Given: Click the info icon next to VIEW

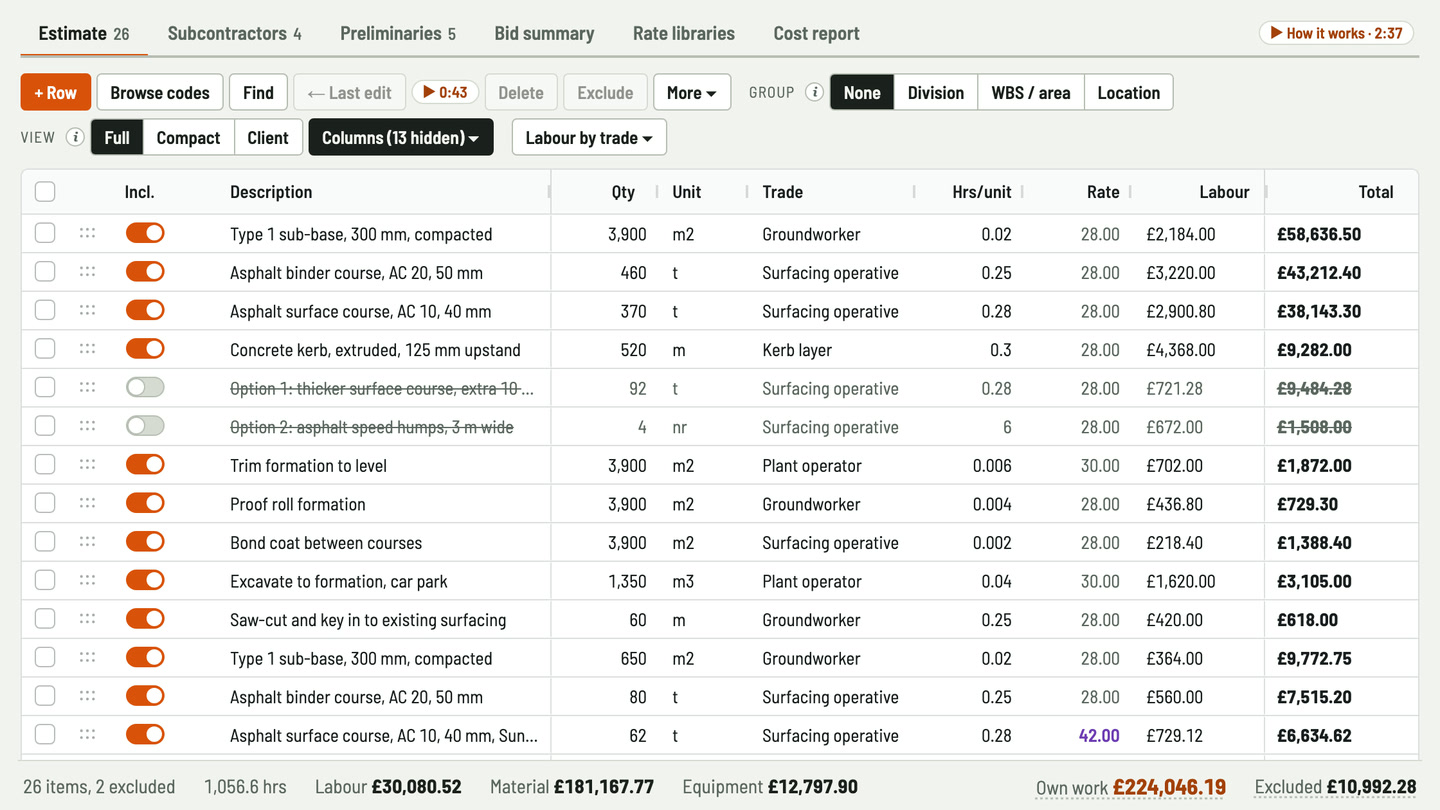Looking at the screenshot, I should tap(75, 138).
